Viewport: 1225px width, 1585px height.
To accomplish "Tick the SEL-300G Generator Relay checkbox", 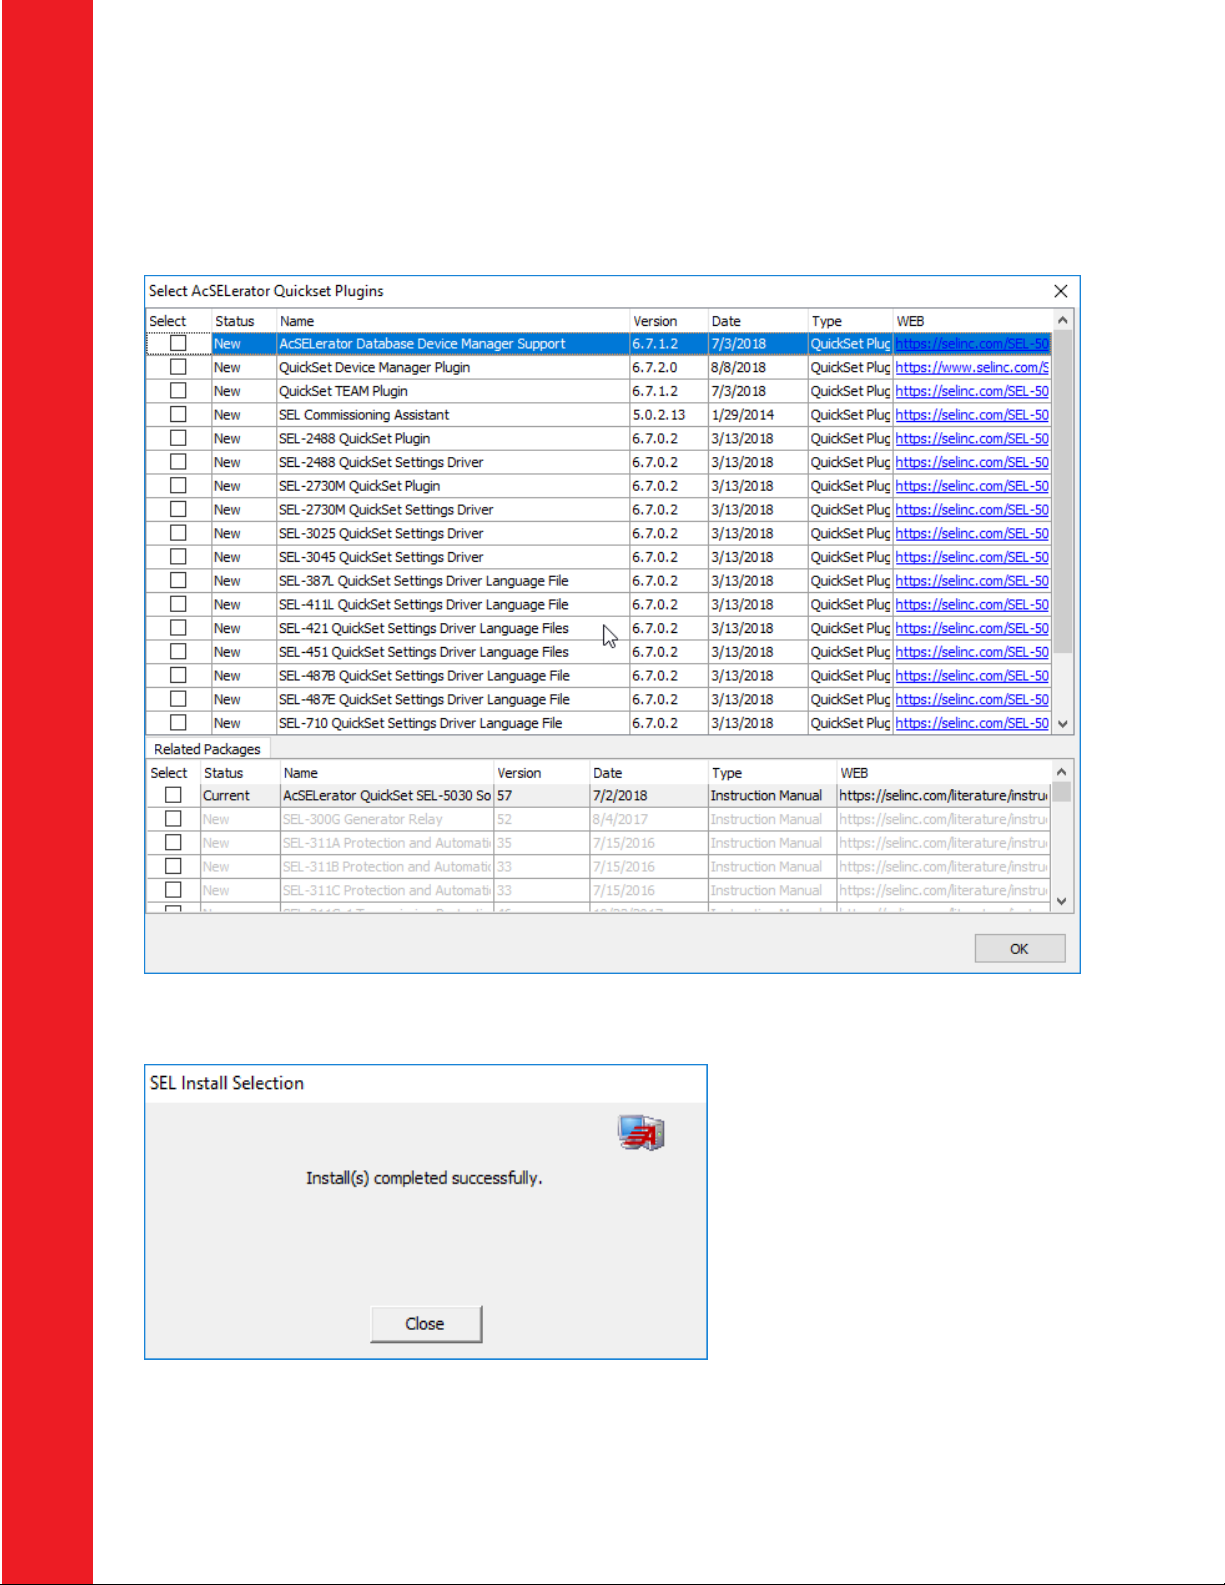I will tap(173, 819).
